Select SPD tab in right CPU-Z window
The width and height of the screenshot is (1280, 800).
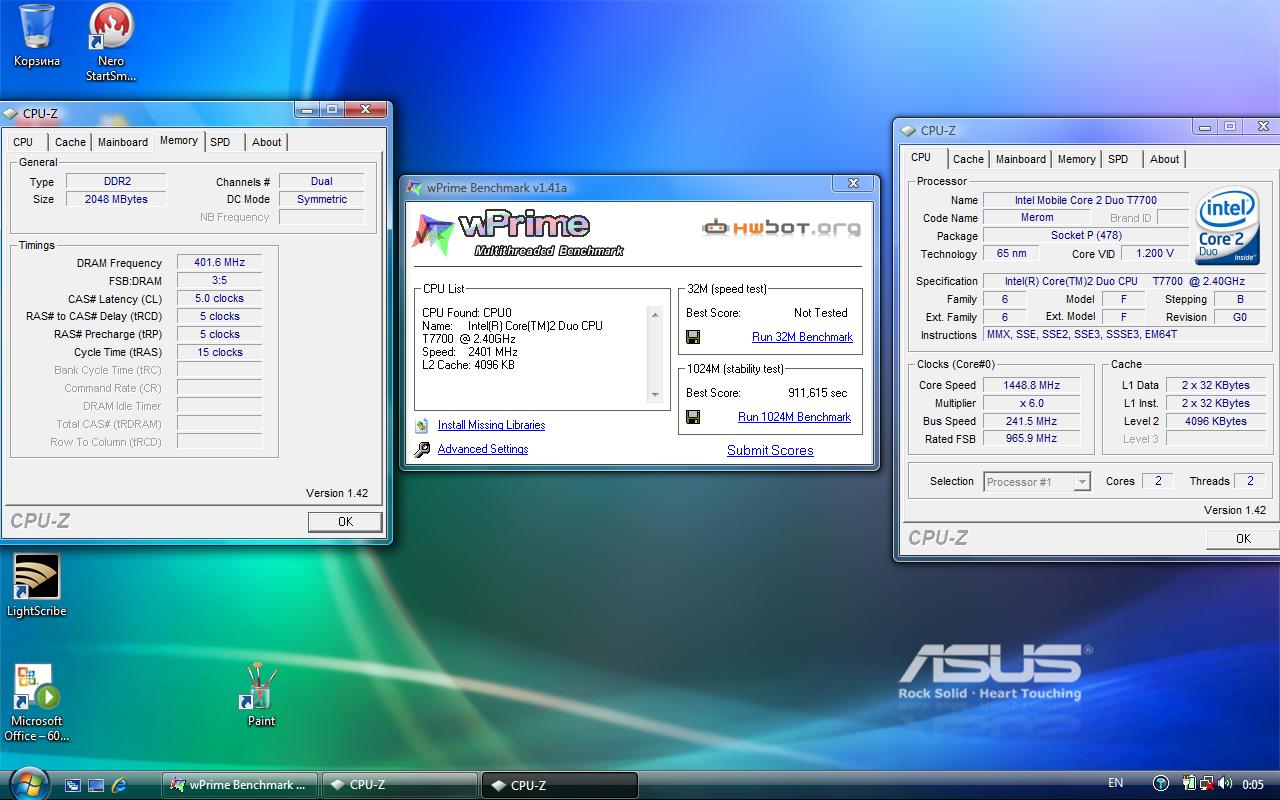pyautogui.click(x=1118, y=159)
